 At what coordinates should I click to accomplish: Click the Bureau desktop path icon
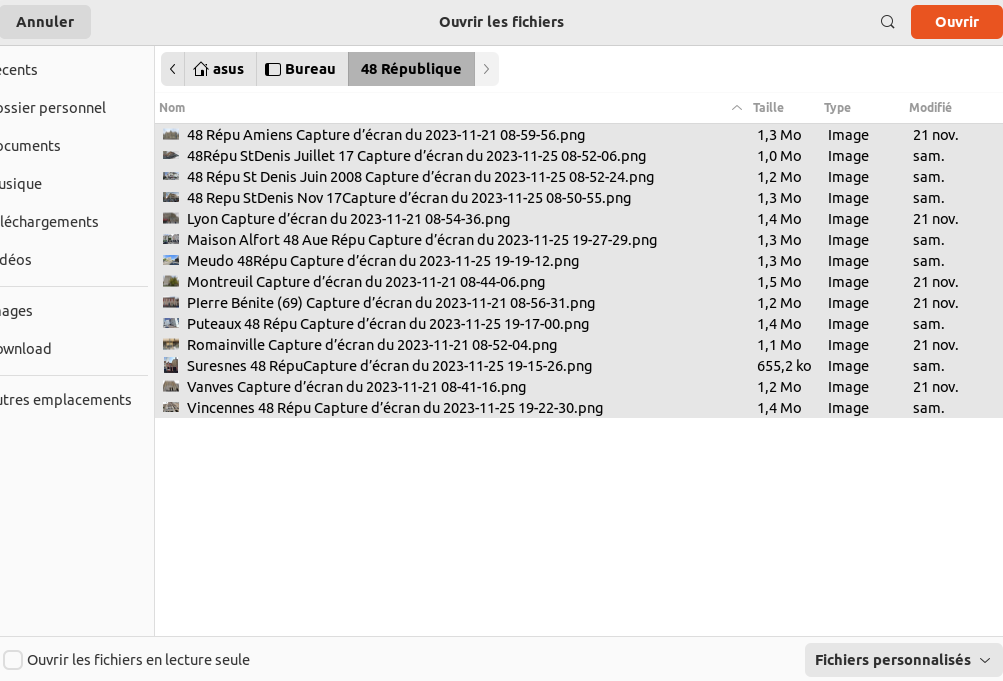tap(272, 69)
